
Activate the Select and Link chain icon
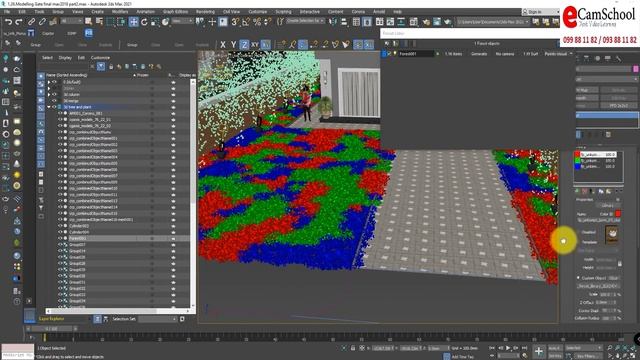click(31, 22)
